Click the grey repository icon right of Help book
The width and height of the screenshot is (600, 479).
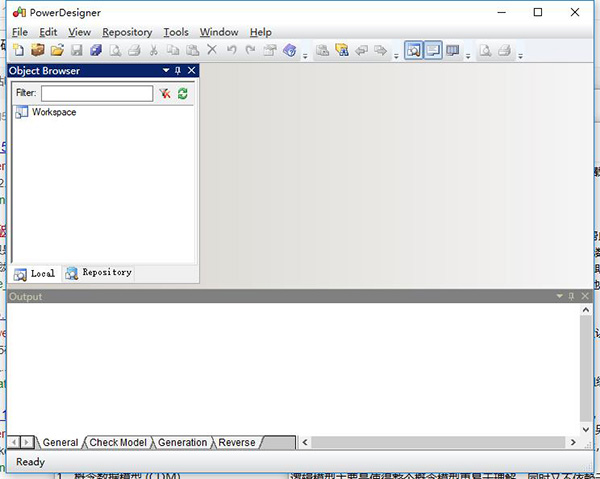pos(323,50)
